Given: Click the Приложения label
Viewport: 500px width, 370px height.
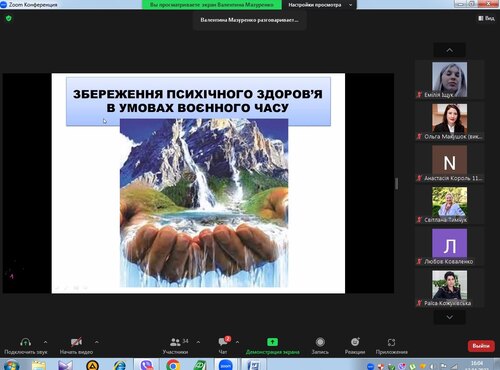Looking at the screenshot, I should 391,352.
